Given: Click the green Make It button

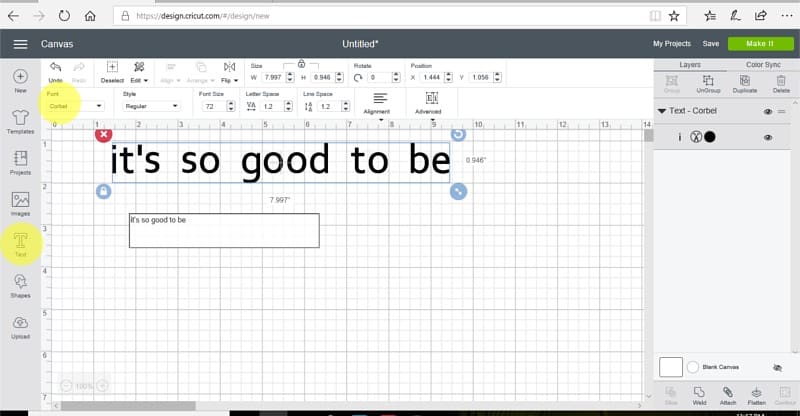Looking at the screenshot, I should coord(760,44).
